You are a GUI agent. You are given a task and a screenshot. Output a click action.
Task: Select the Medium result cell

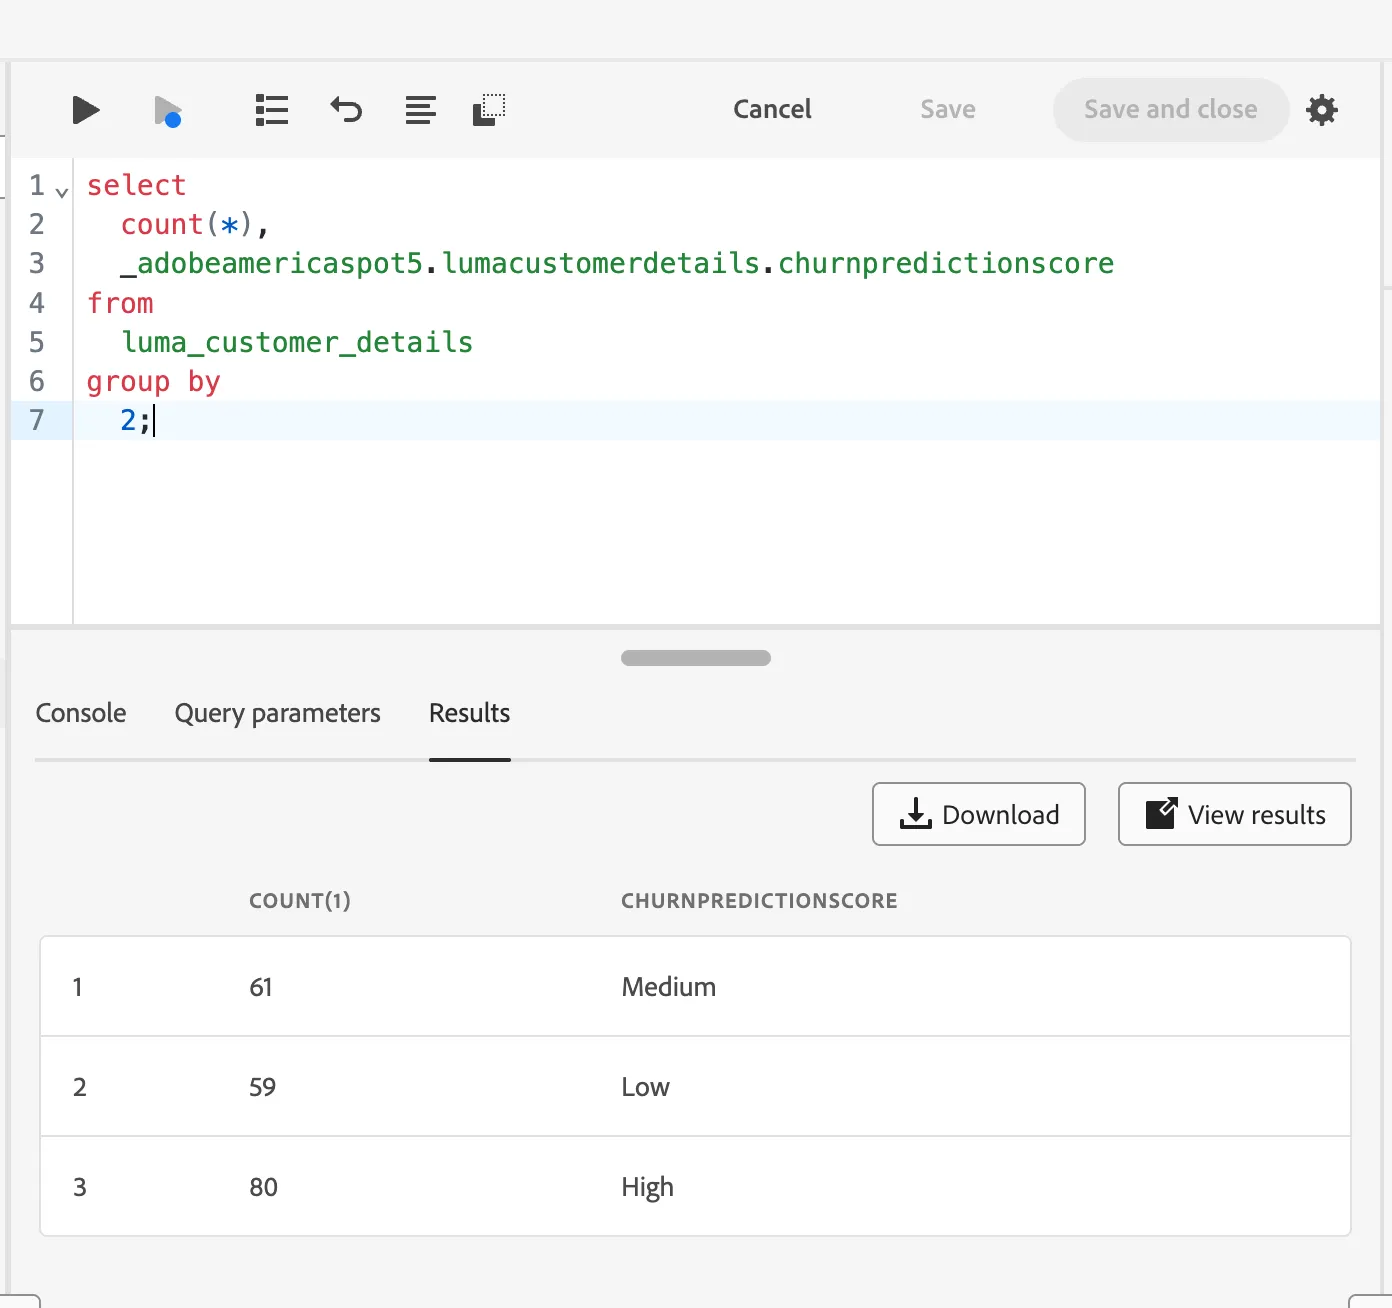point(669,987)
